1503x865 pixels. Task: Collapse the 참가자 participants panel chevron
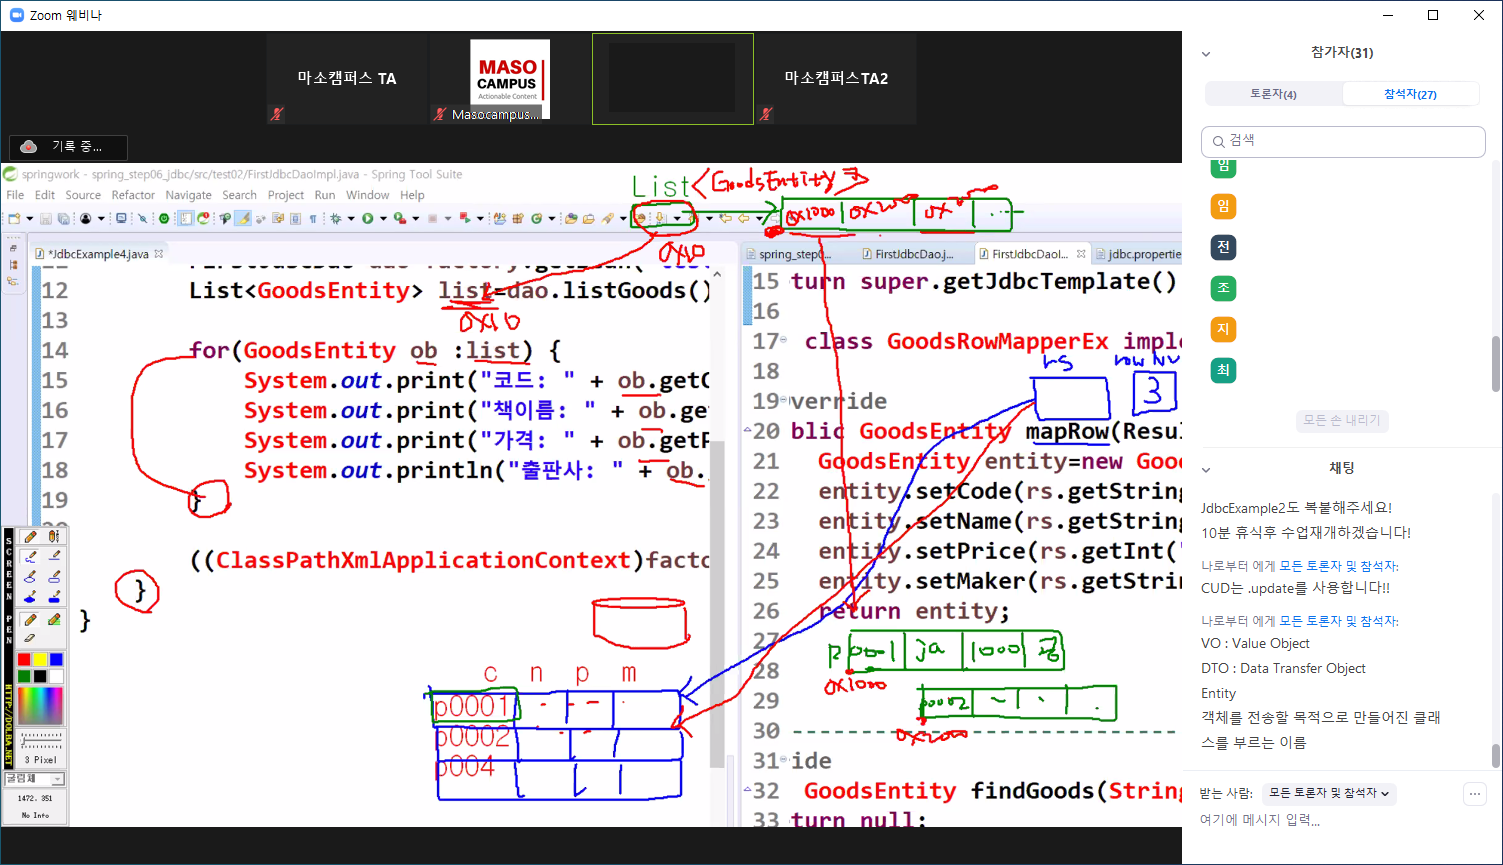click(x=1206, y=54)
